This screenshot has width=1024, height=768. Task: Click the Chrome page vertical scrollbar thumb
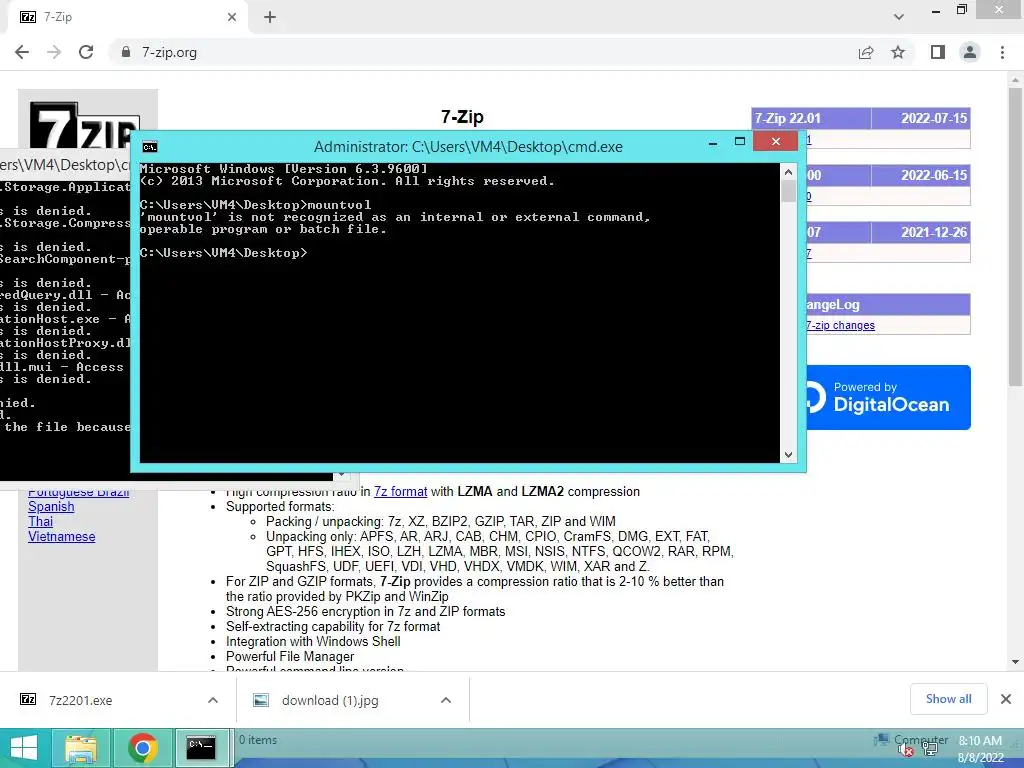(1015, 235)
